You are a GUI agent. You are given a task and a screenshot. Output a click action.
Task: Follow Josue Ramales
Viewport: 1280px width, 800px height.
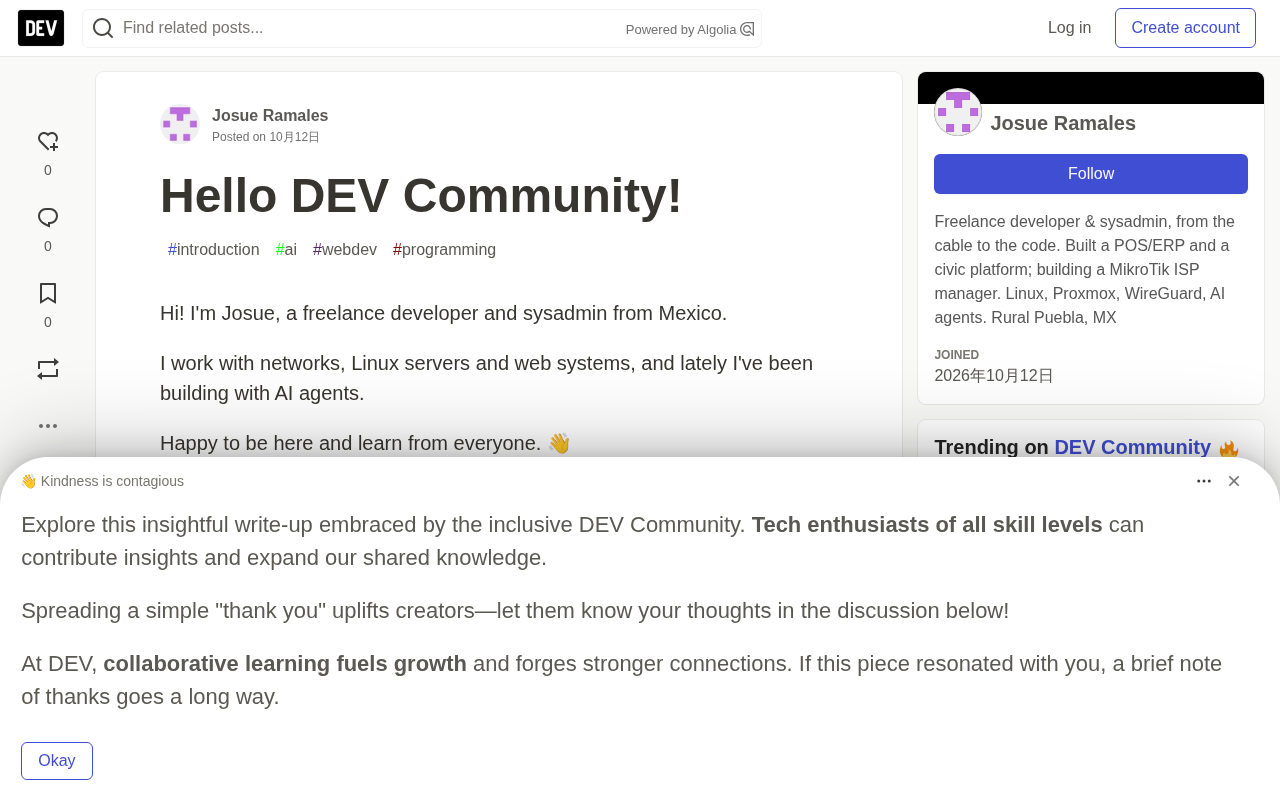coord(1091,174)
